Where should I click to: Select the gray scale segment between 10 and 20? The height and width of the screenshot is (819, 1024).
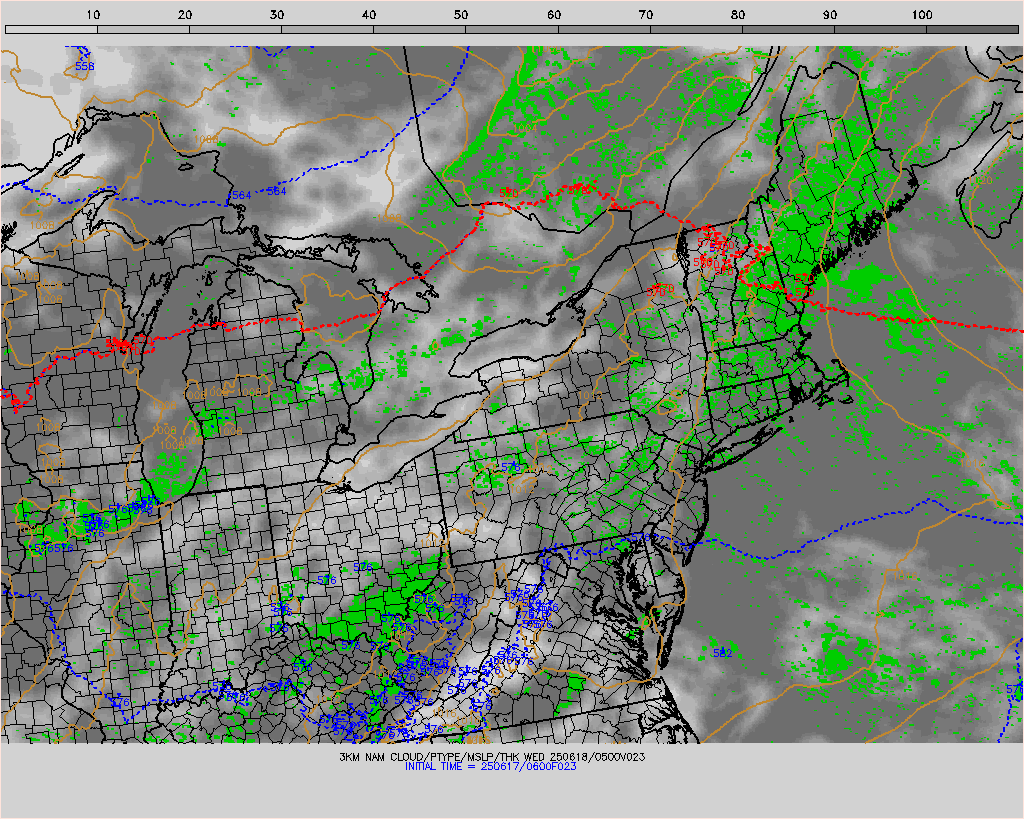(144, 29)
